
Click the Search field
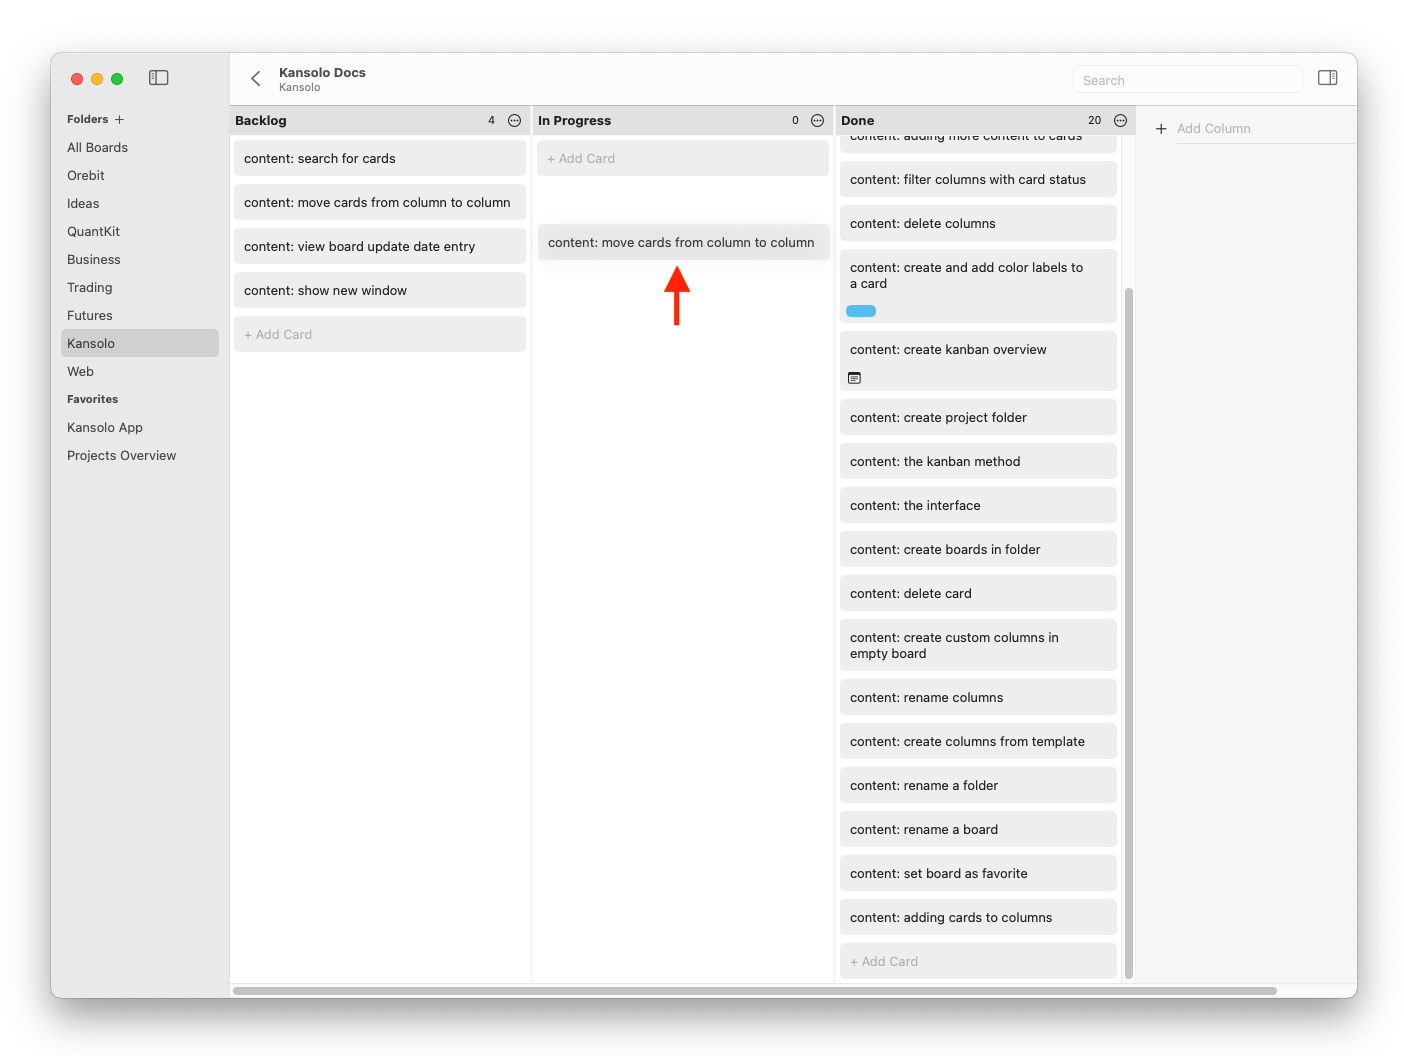pos(1188,80)
